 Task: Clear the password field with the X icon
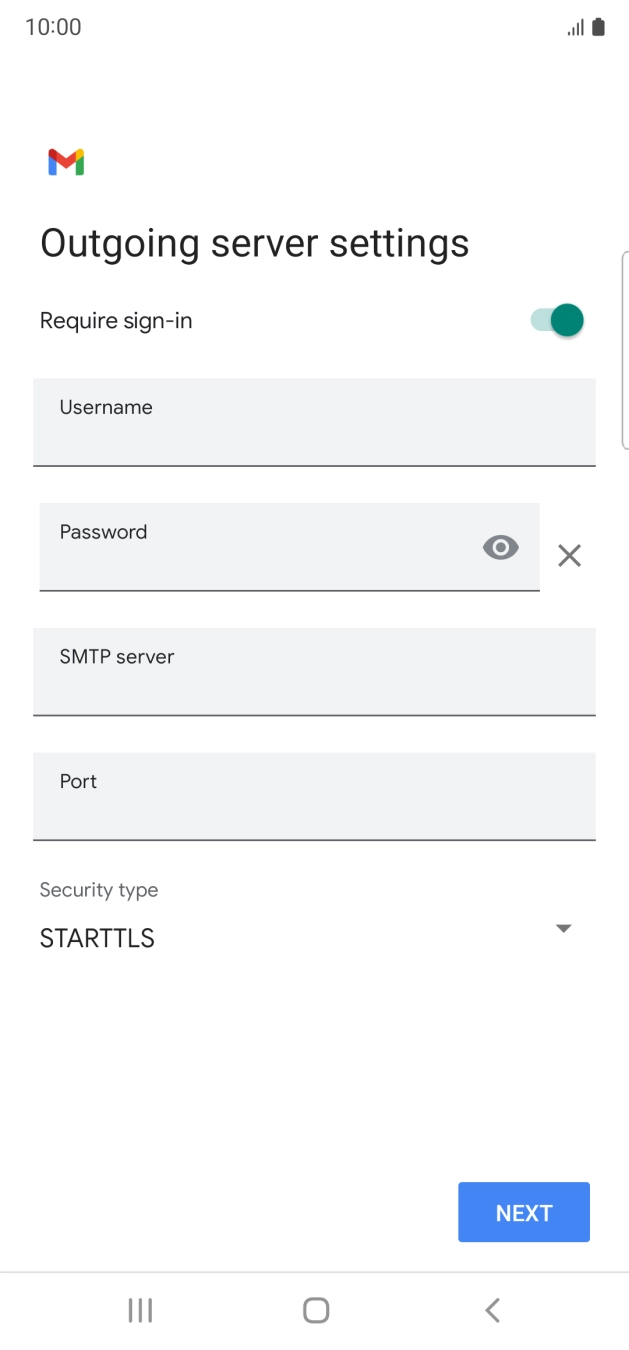click(569, 555)
